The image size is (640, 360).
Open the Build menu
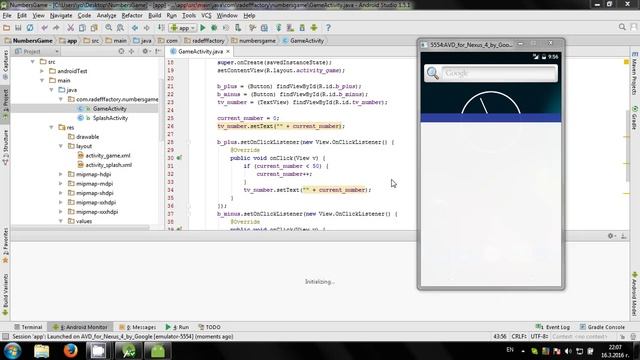coord(154,16)
